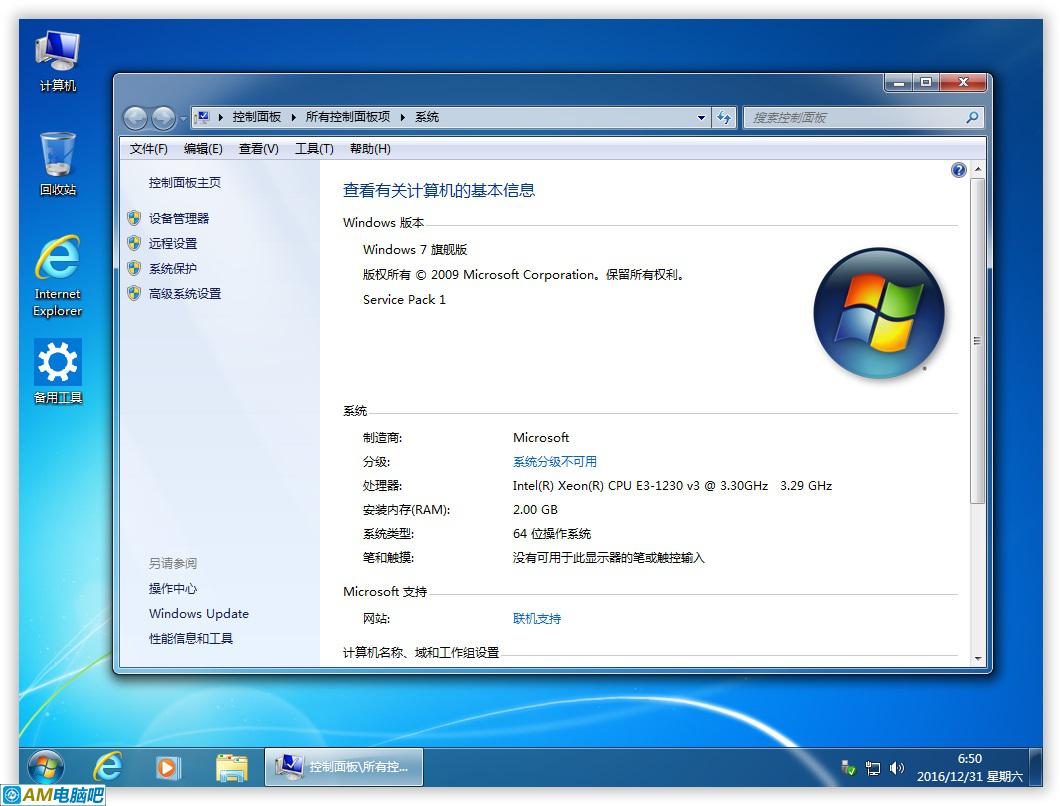
Task: Click the 控制面板 taskbar window button
Action: tap(343, 767)
